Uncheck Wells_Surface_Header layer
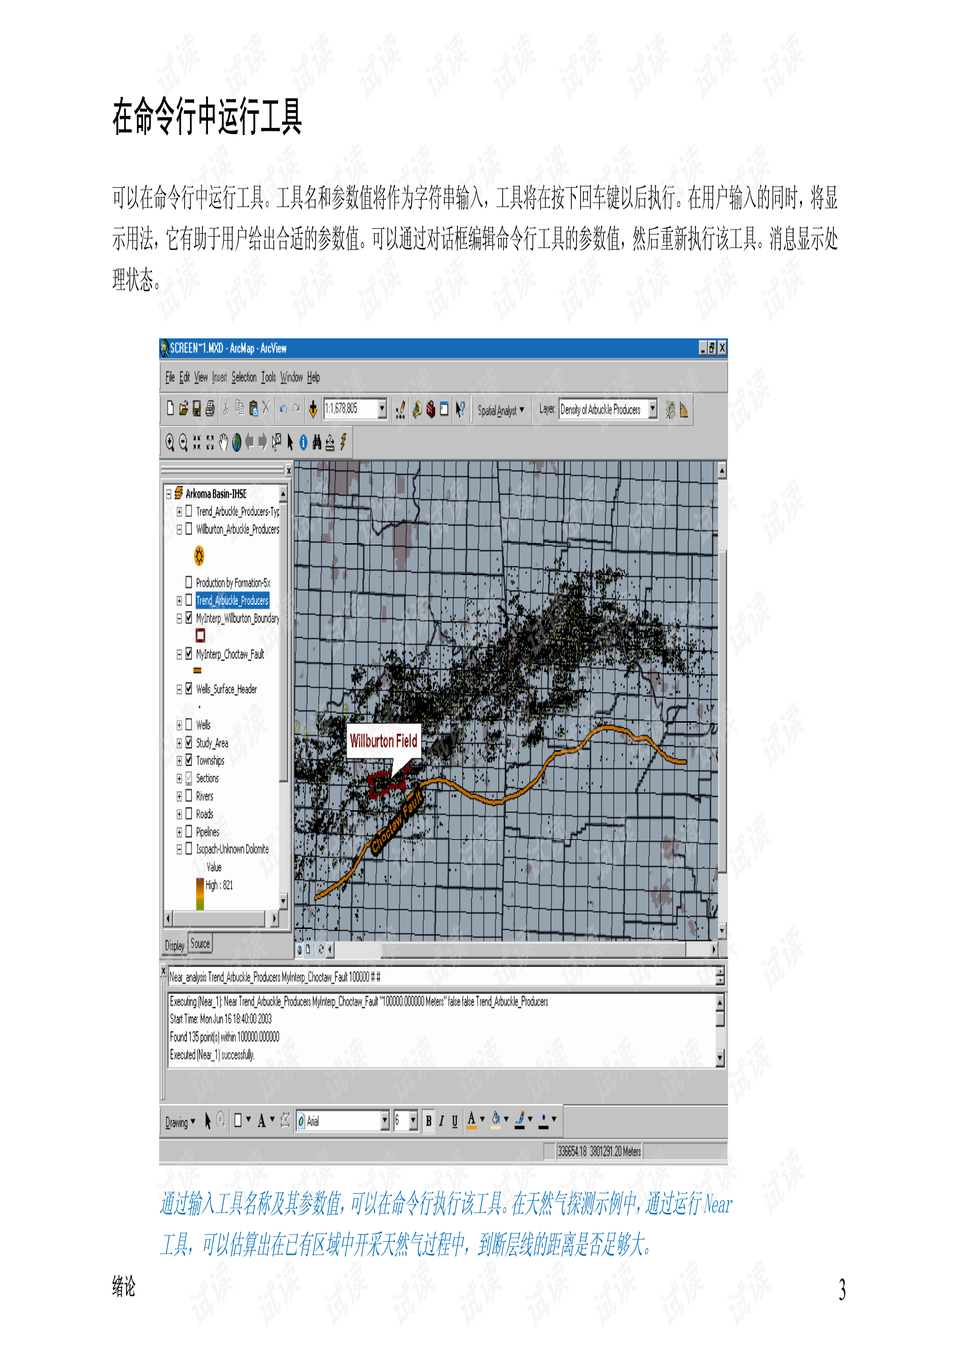960x1357 pixels. (188, 689)
